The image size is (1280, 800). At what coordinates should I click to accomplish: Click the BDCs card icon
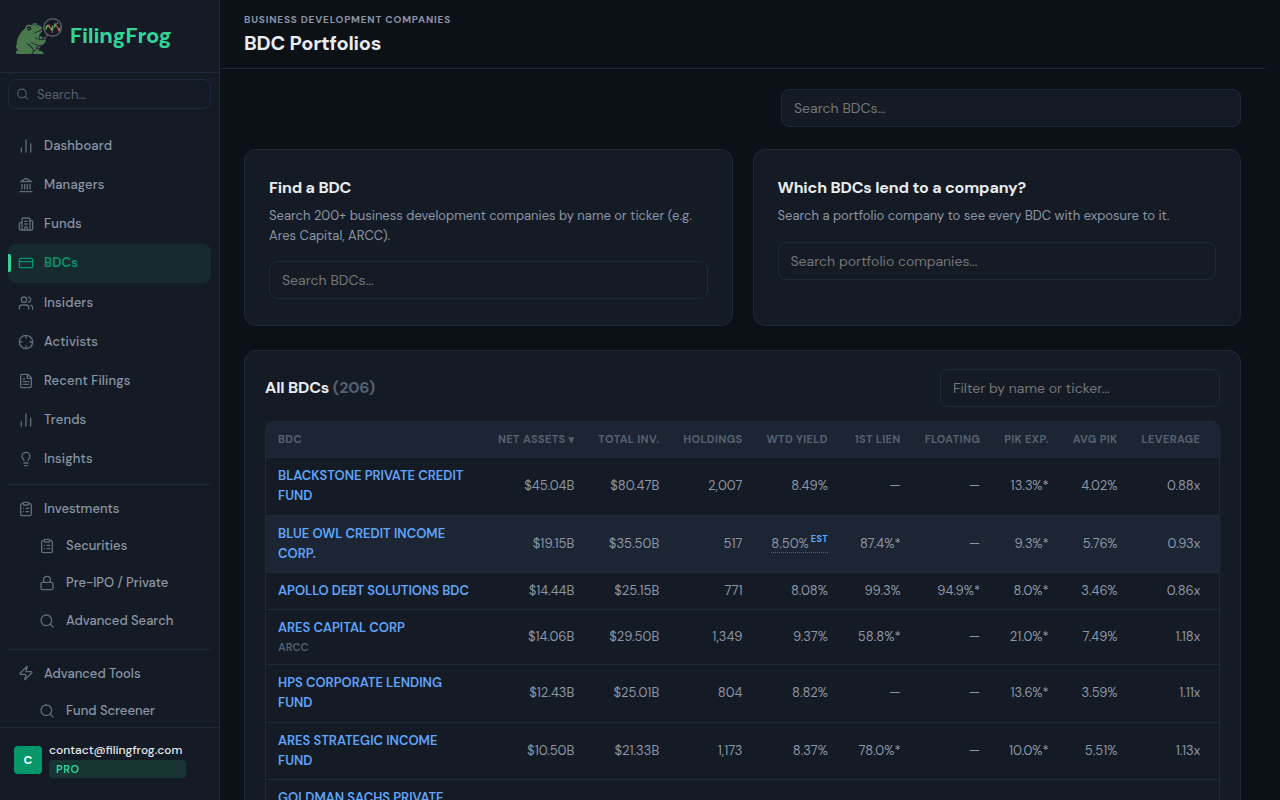pos(26,263)
